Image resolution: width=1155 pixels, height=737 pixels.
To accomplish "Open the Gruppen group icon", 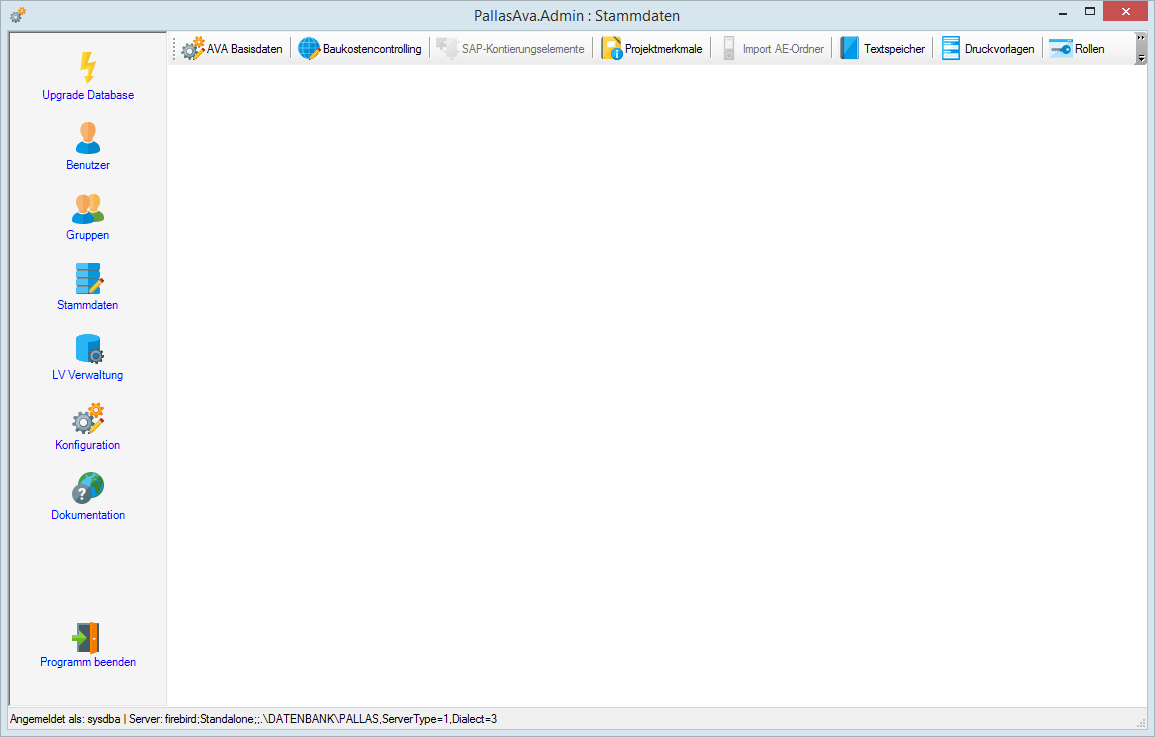I will click(x=88, y=208).
